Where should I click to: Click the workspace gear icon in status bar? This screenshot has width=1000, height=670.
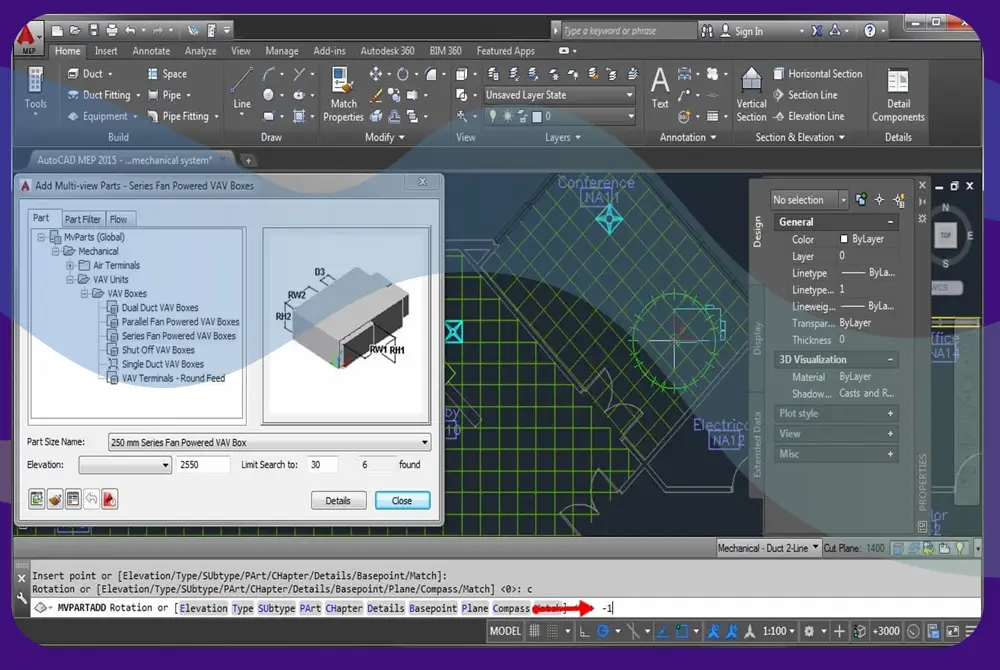click(x=809, y=631)
